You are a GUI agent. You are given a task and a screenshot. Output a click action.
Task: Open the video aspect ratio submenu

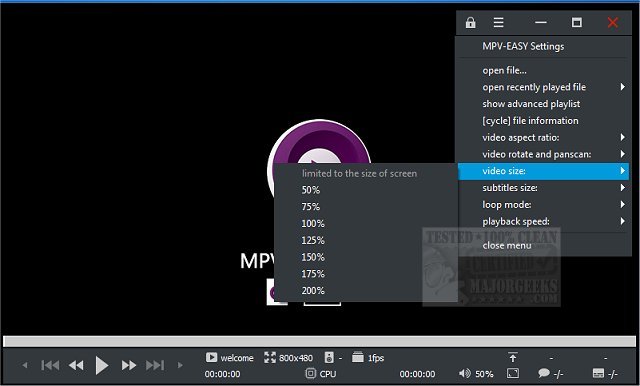(543, 138)
